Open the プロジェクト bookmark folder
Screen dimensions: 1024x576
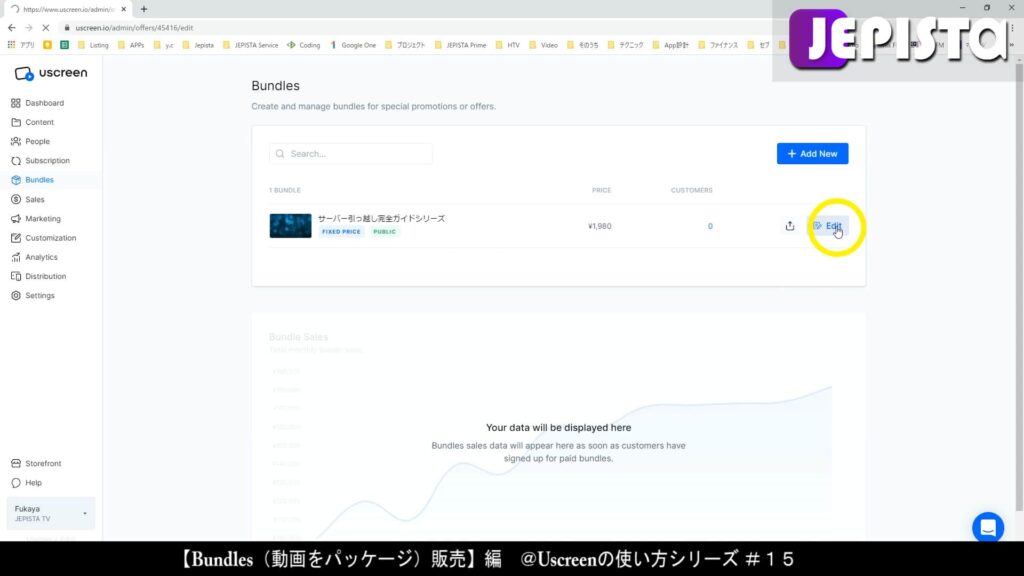click(405, 45)
